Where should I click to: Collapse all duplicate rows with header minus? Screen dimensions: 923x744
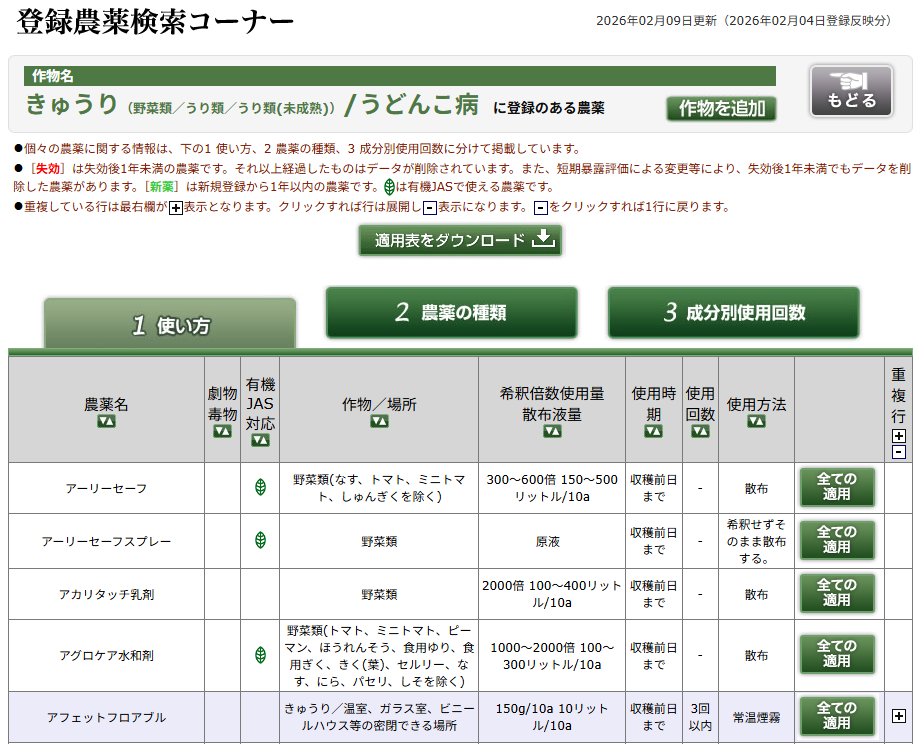point(899,452)
